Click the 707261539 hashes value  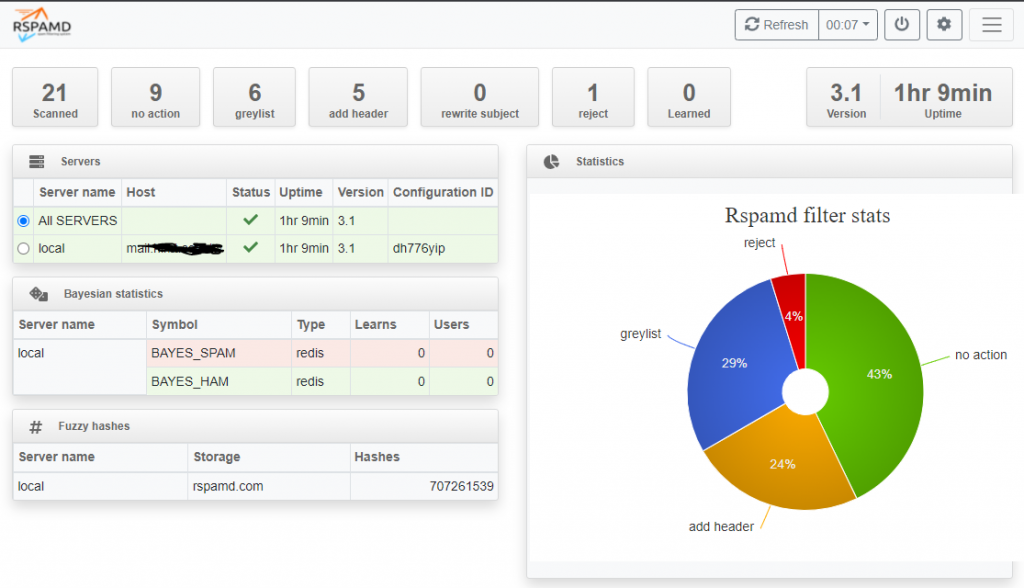pos(461,486)
